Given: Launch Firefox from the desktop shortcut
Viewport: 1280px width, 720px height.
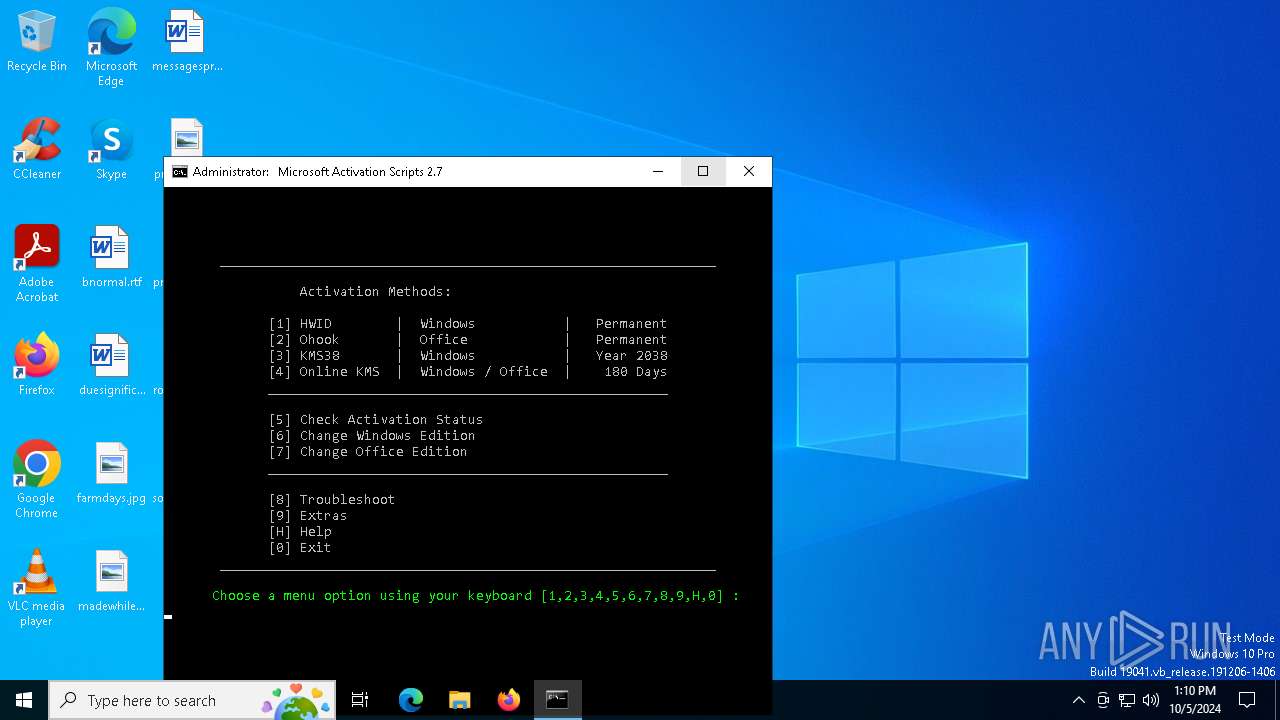Looking at the screenshot, I should pos(37,366).
